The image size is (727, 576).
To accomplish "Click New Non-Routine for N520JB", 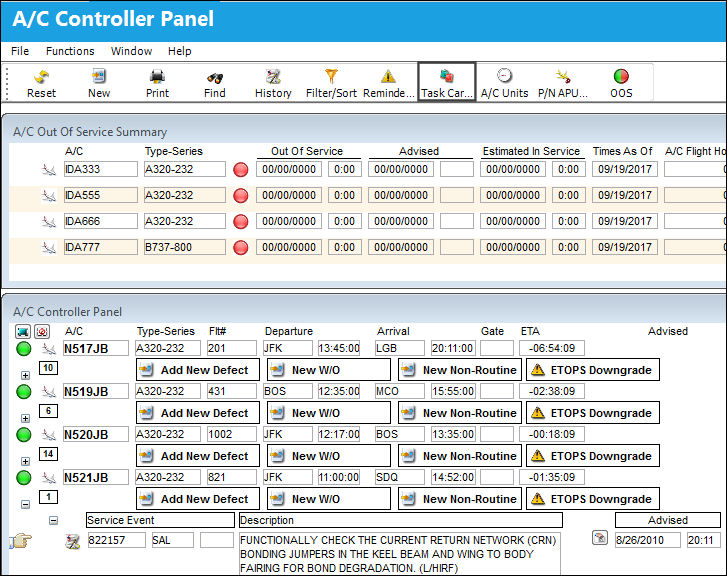I will click(459, 456).
